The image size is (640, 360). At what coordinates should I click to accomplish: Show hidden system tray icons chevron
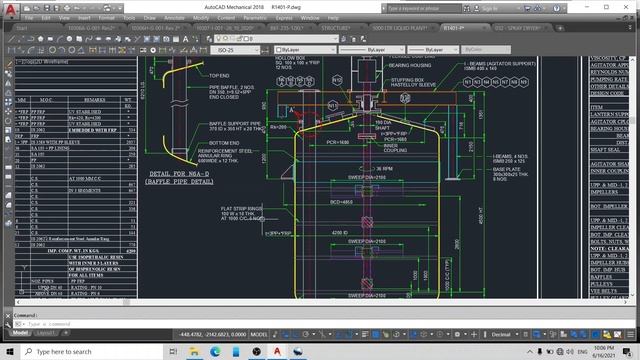pos(529,351)
